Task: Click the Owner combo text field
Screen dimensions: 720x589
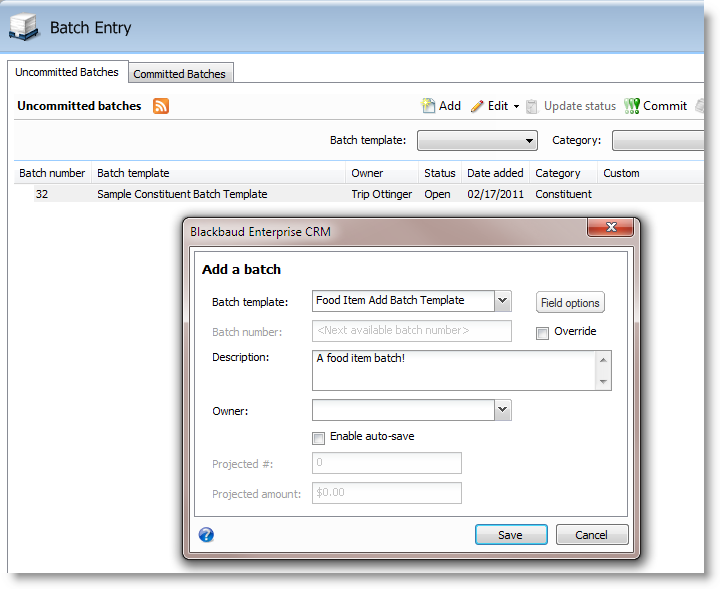Action: tap(404, 409)
